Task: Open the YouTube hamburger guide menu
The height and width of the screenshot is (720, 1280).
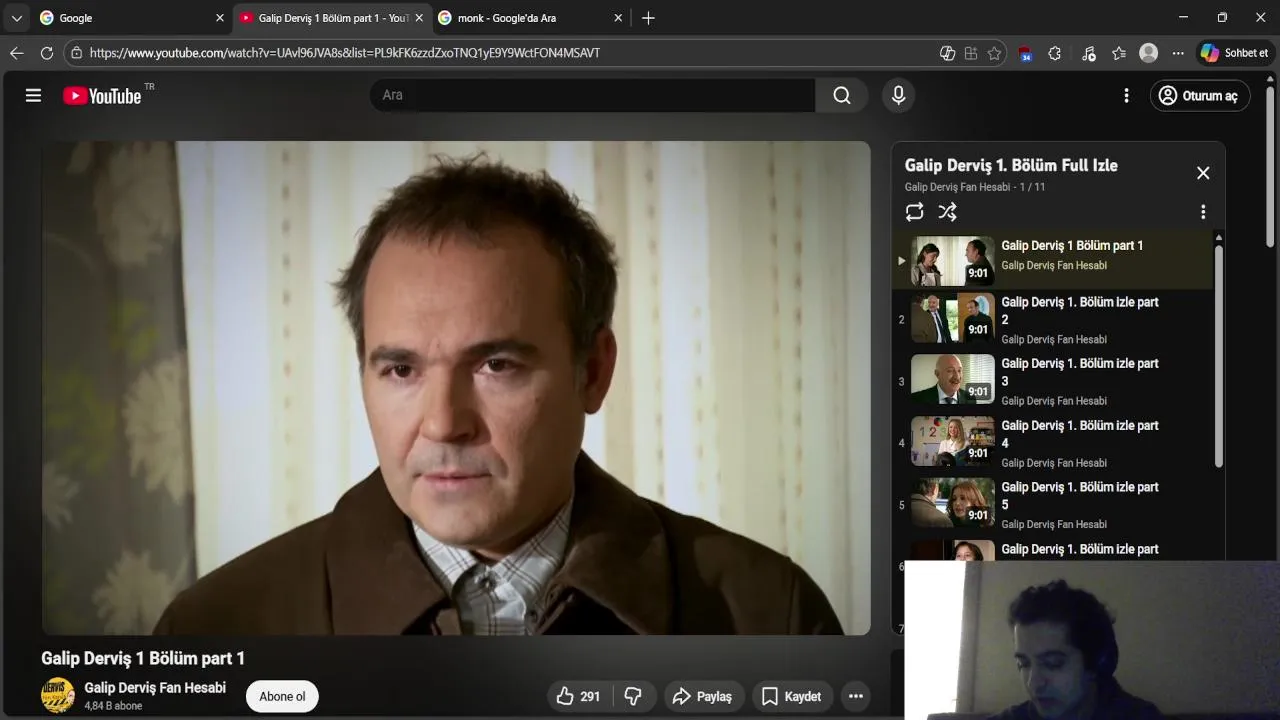Action: 33,95
